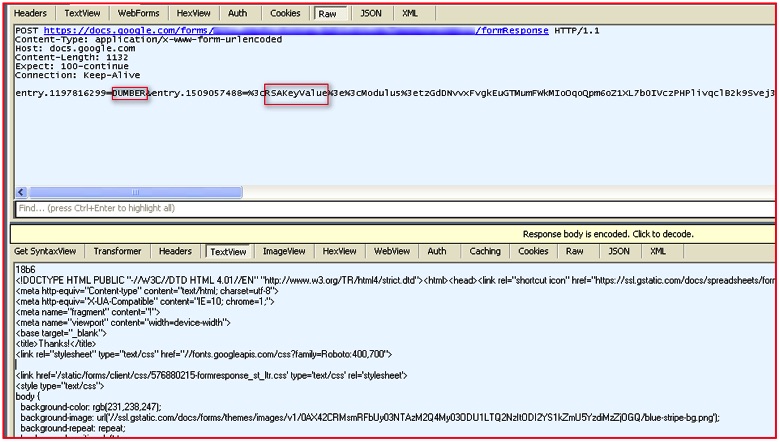This screenshot has height=442, width=780.
Task: Click the meta name="fragment" line
Action: [88, 312]
